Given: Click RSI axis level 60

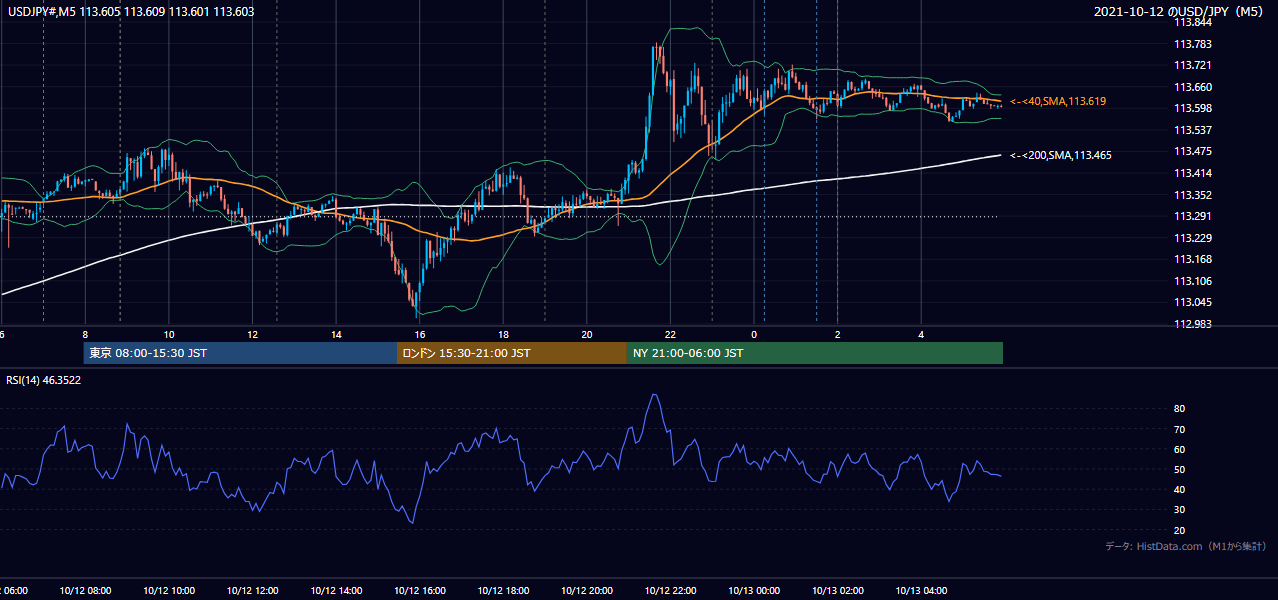Looking at the screenshot, I should point(1180,449).
